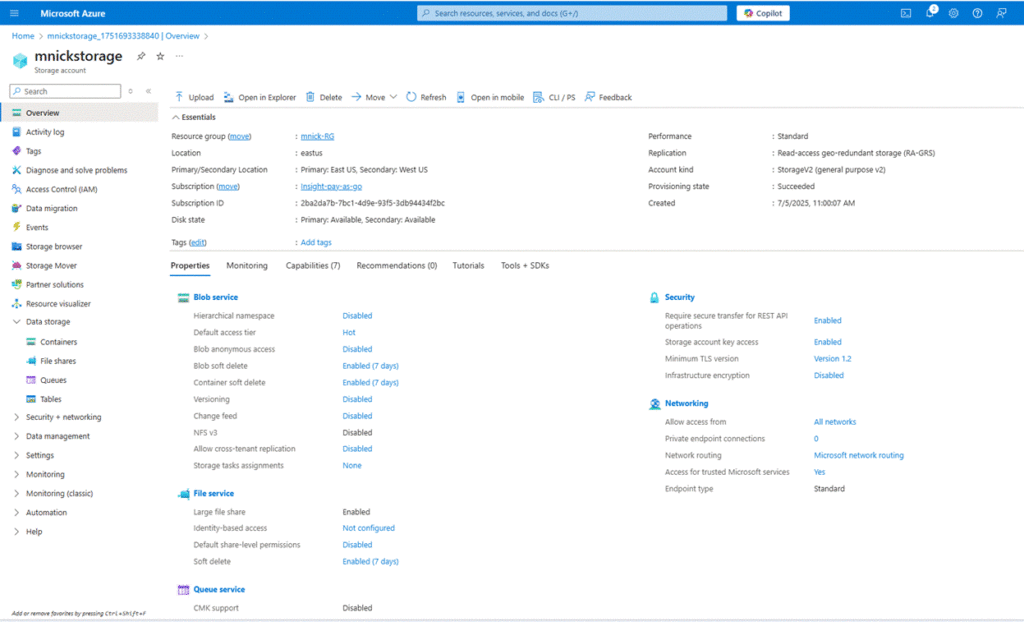
Task: Click the top resource search box
Action: (571, 13)
